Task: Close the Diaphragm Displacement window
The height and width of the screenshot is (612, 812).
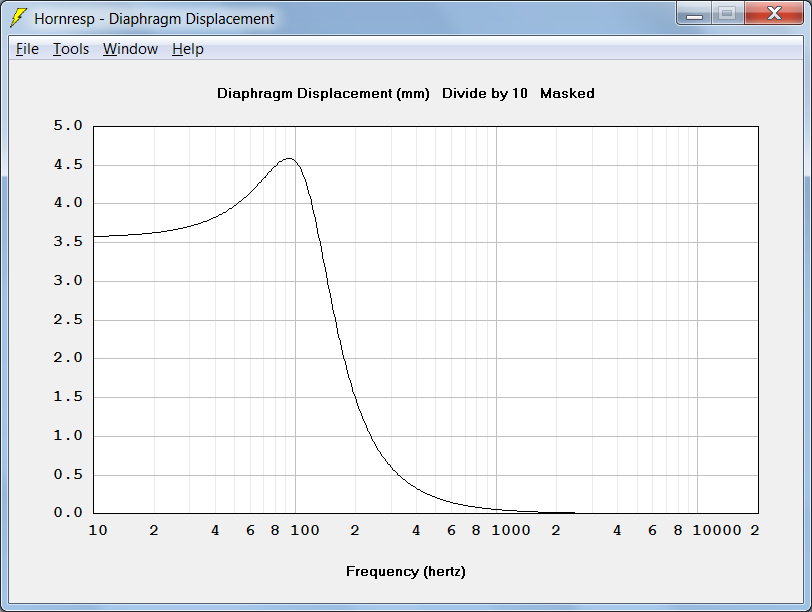Action: [x=774, y=14]
